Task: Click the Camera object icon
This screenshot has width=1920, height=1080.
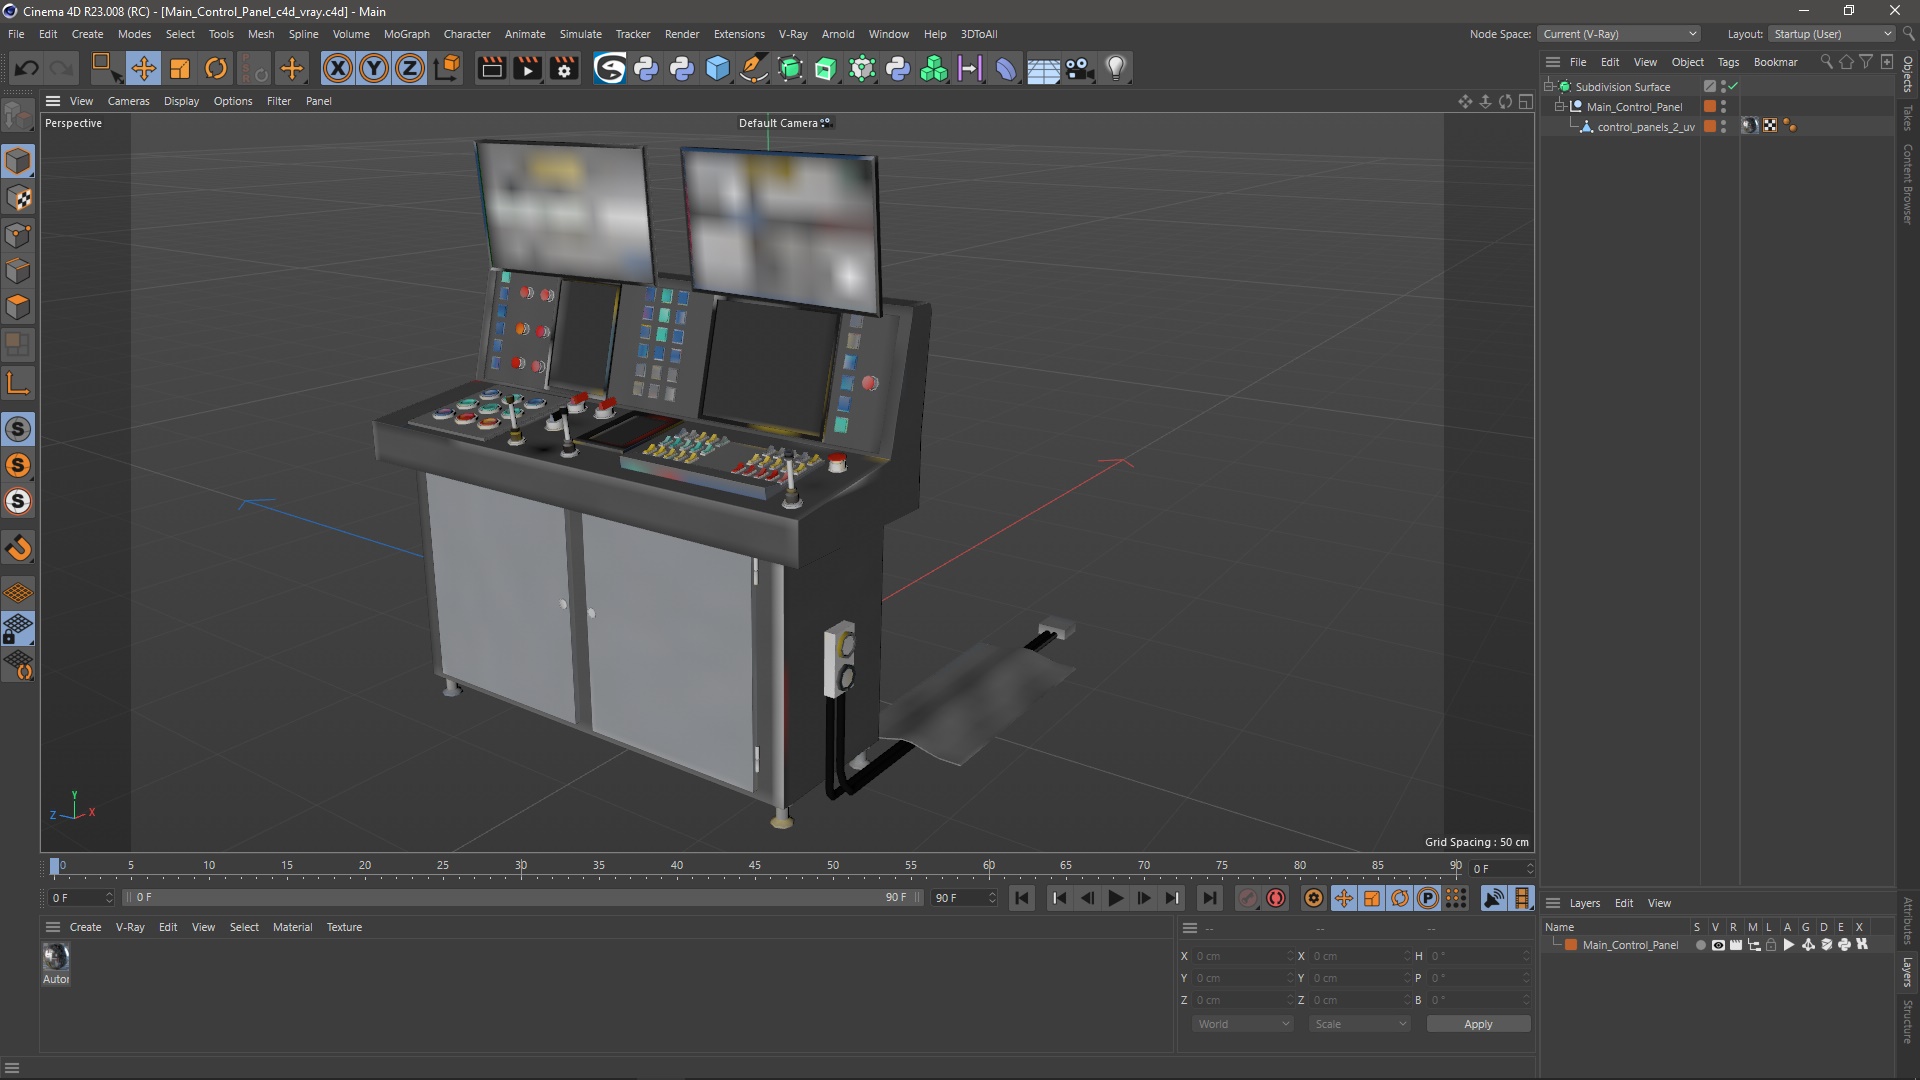Action: [x=1079, y=68]
